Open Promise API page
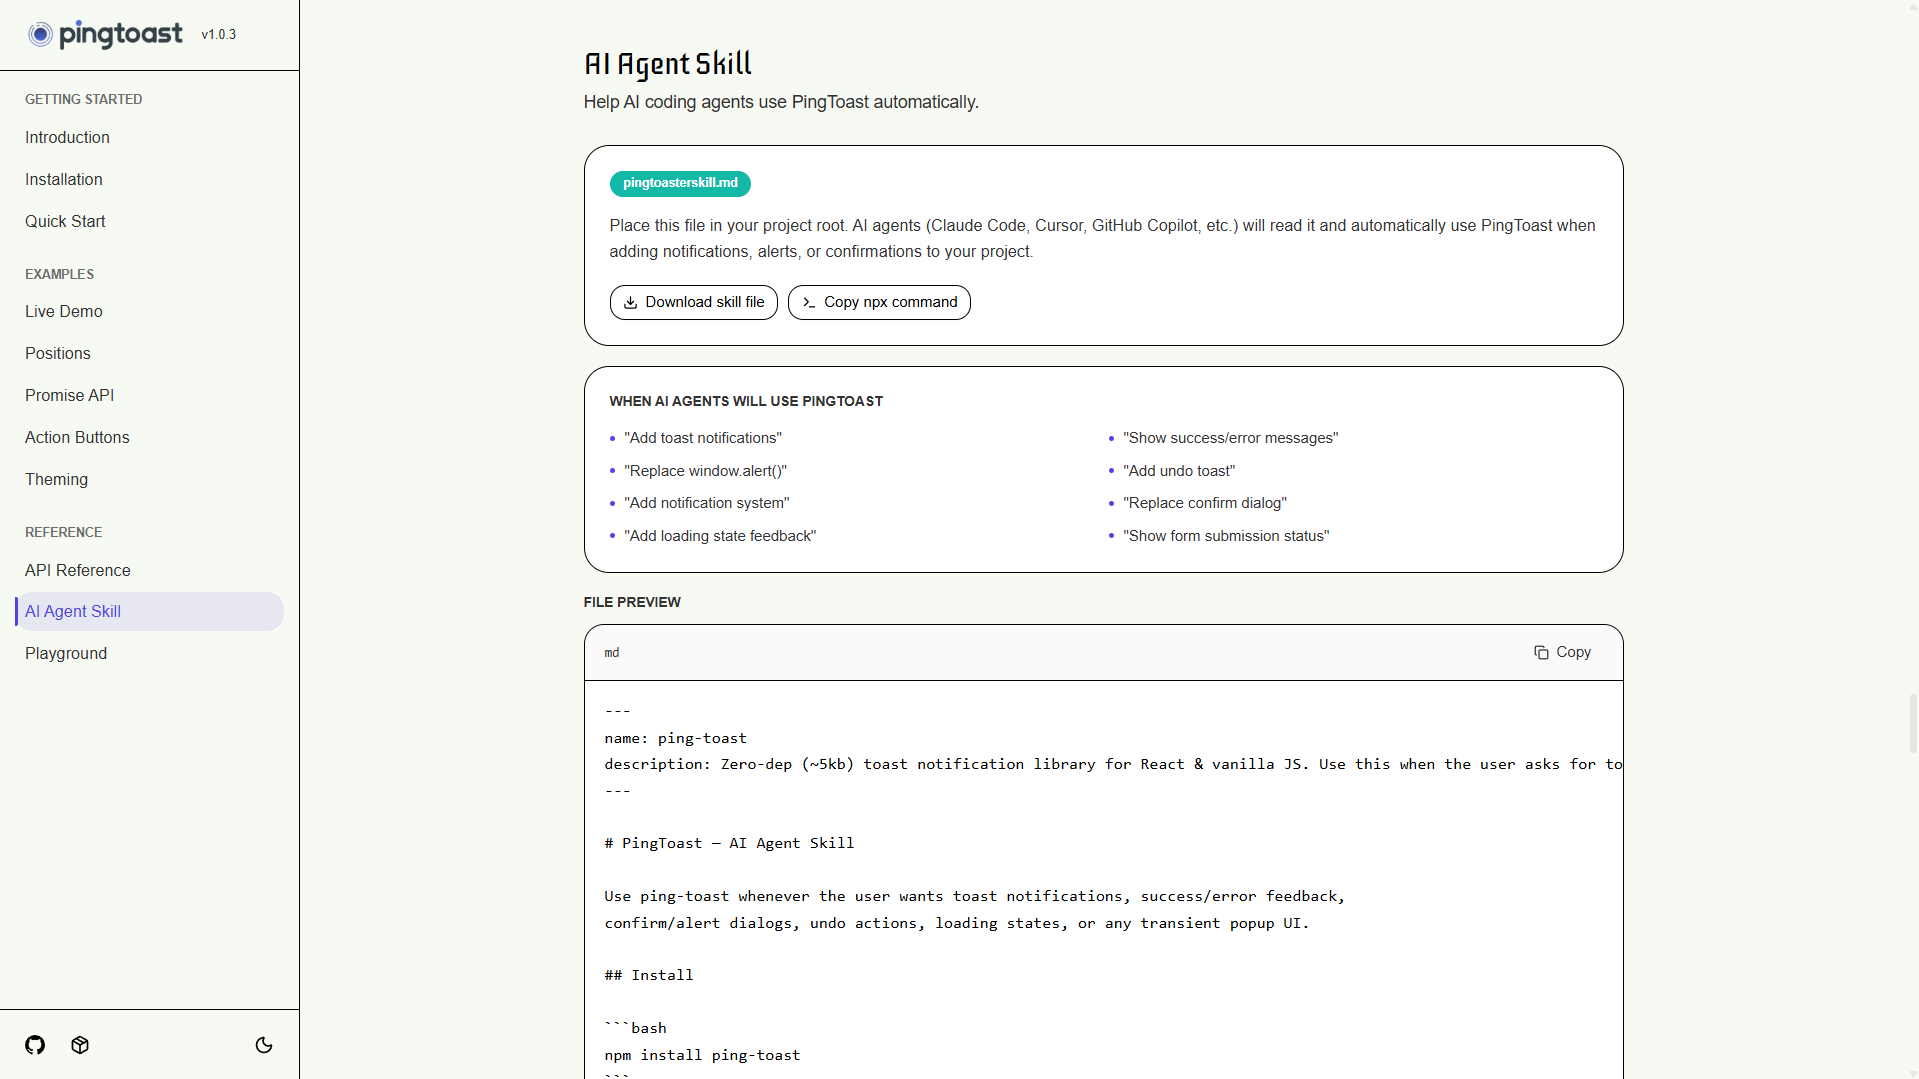1919x1079 pixels. [70, 395]
